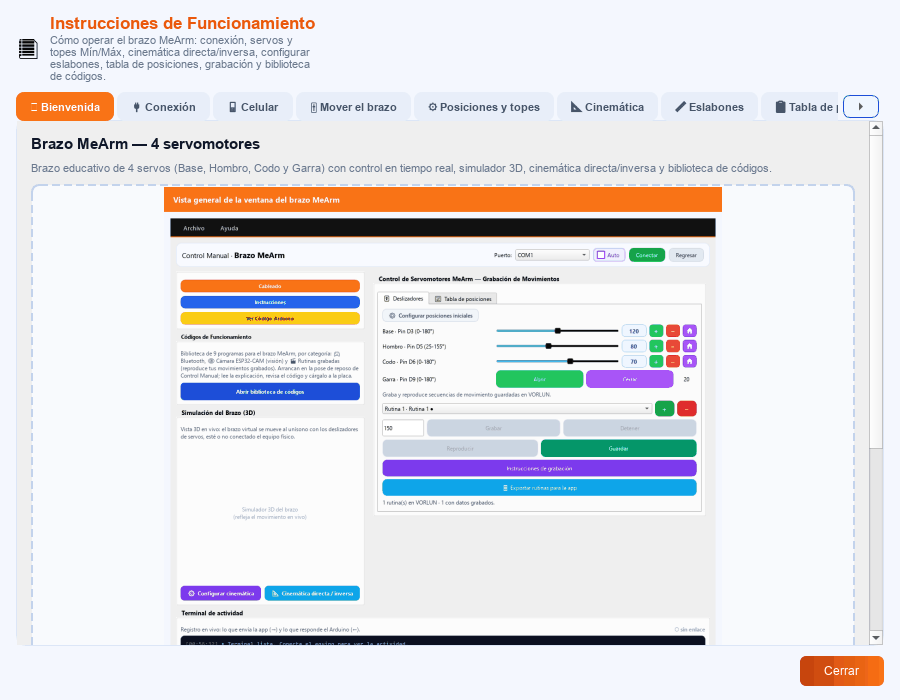Select the Deslizadores tab in the preview

[x=403, y=298]
